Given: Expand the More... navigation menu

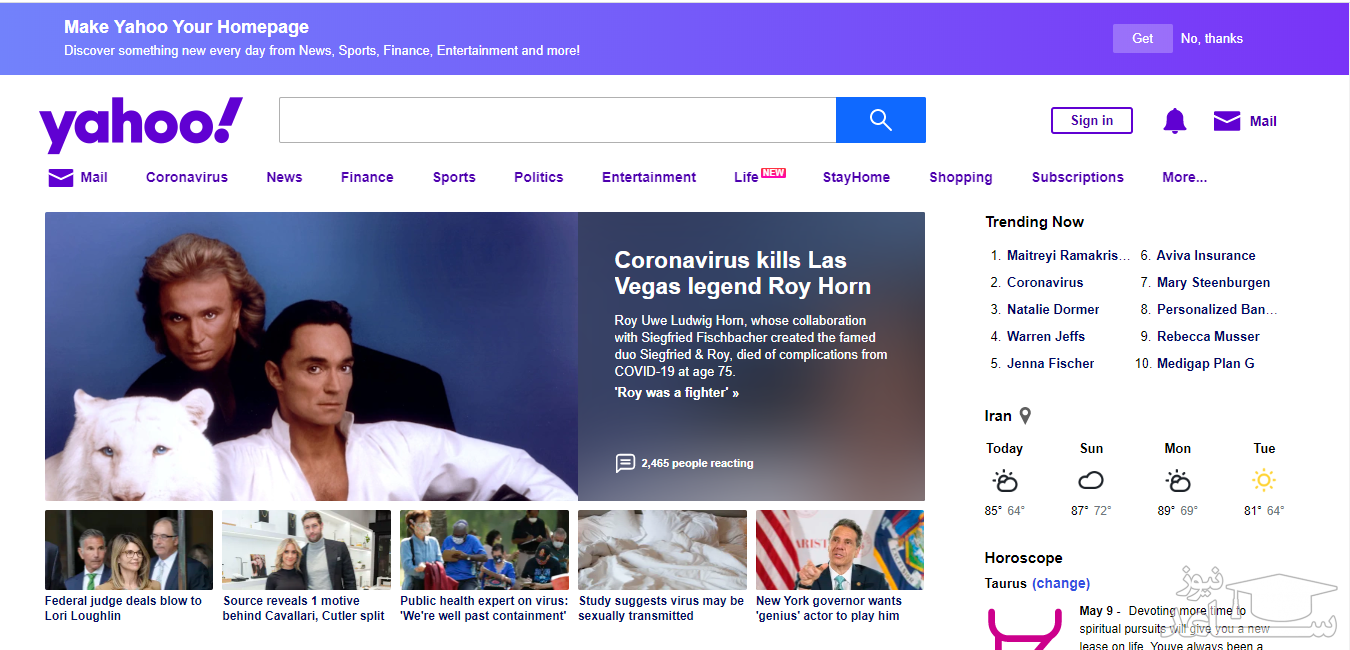Looking at the screenshot, I should pyautogui.click(x=1184, y=177).
